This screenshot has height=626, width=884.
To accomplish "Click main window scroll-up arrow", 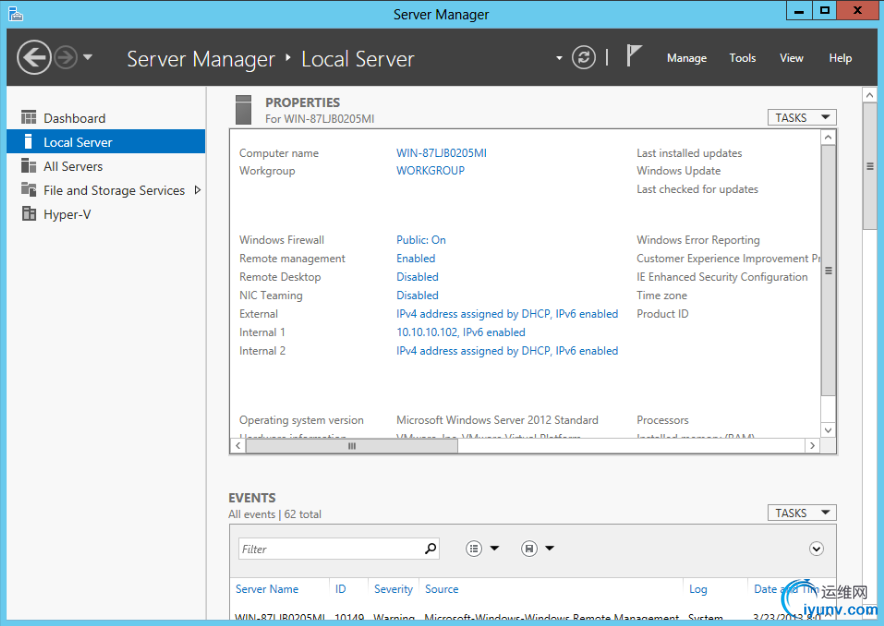I will pyautogui.click(x=869, y=95).
